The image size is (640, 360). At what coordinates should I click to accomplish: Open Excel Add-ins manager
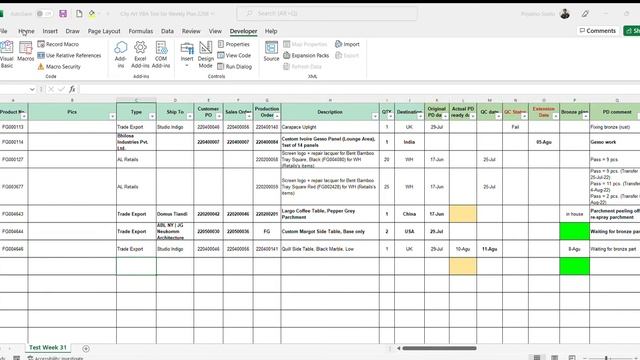140,54
